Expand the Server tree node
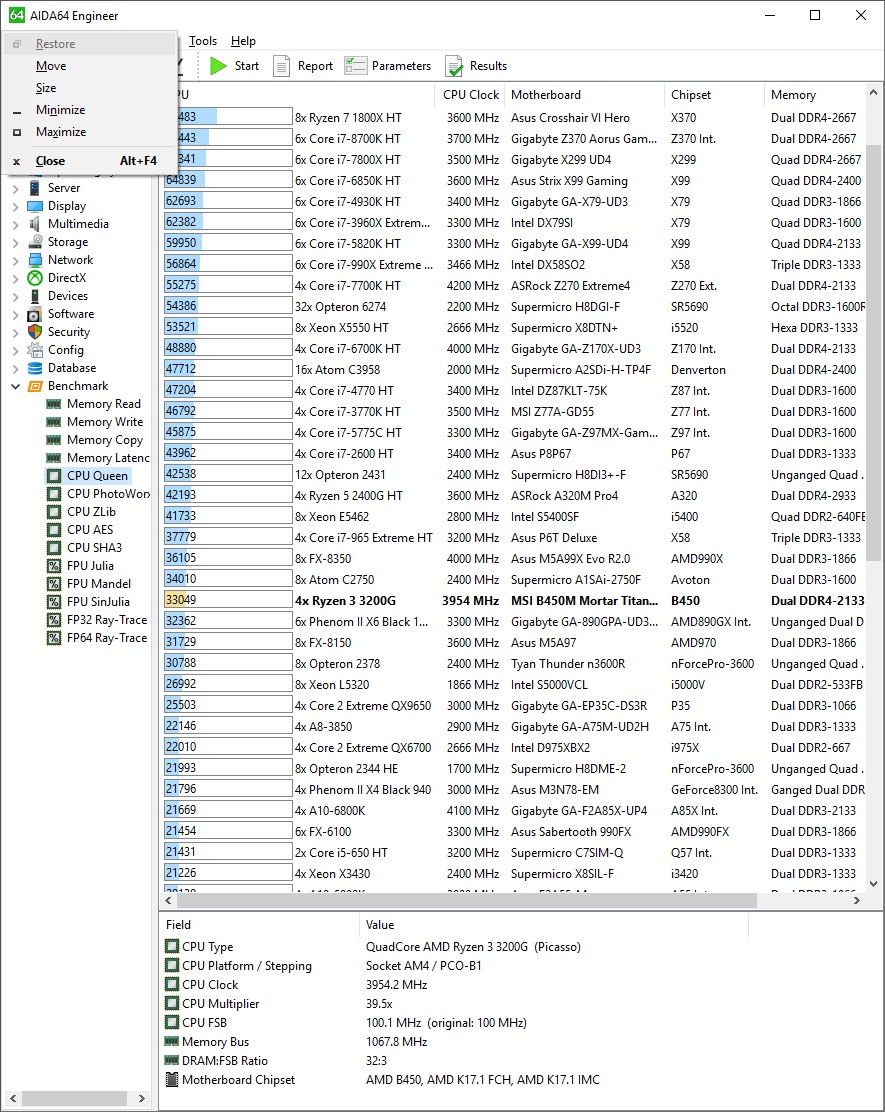Screen dimensions: 885x1112 tap(16, 189)
